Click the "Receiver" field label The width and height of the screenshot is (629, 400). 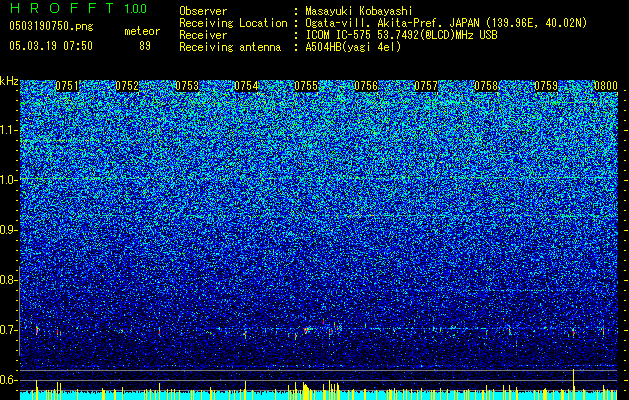(203, 35)
